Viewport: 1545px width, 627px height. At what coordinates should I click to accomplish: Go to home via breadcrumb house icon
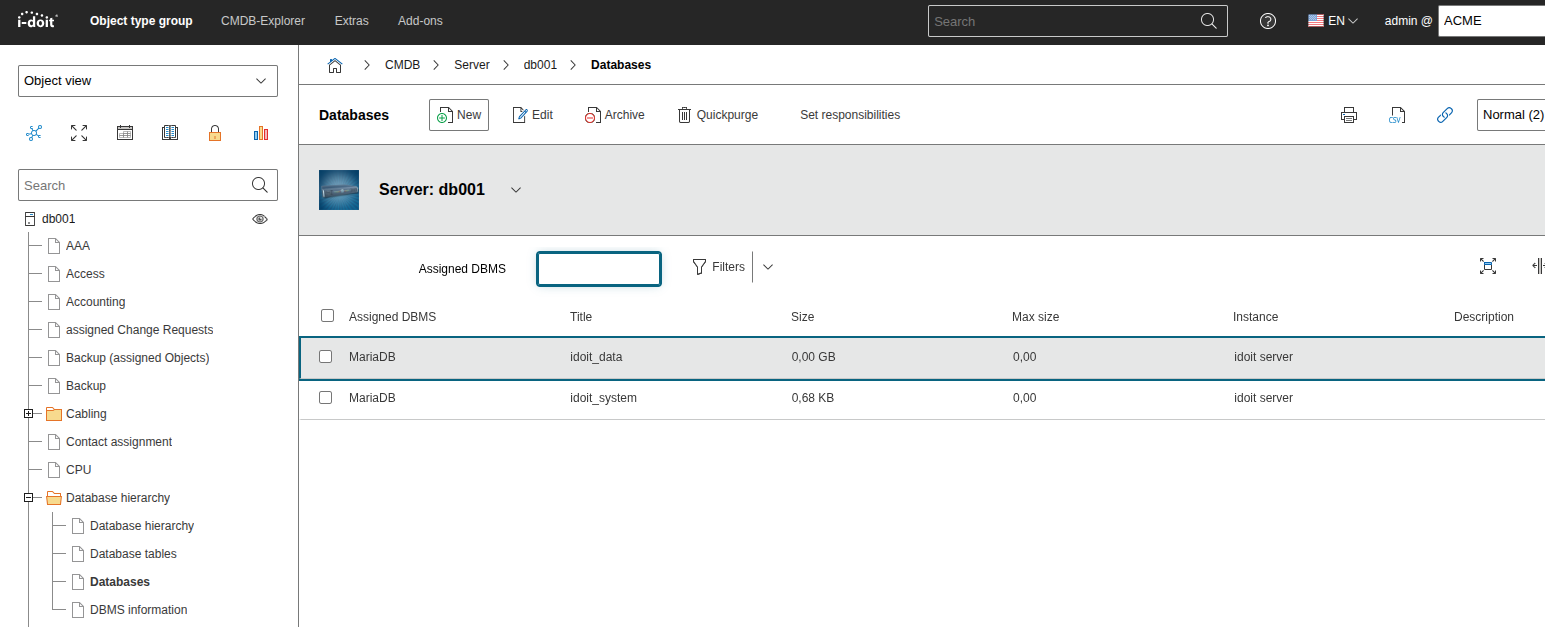click(335, 65)
